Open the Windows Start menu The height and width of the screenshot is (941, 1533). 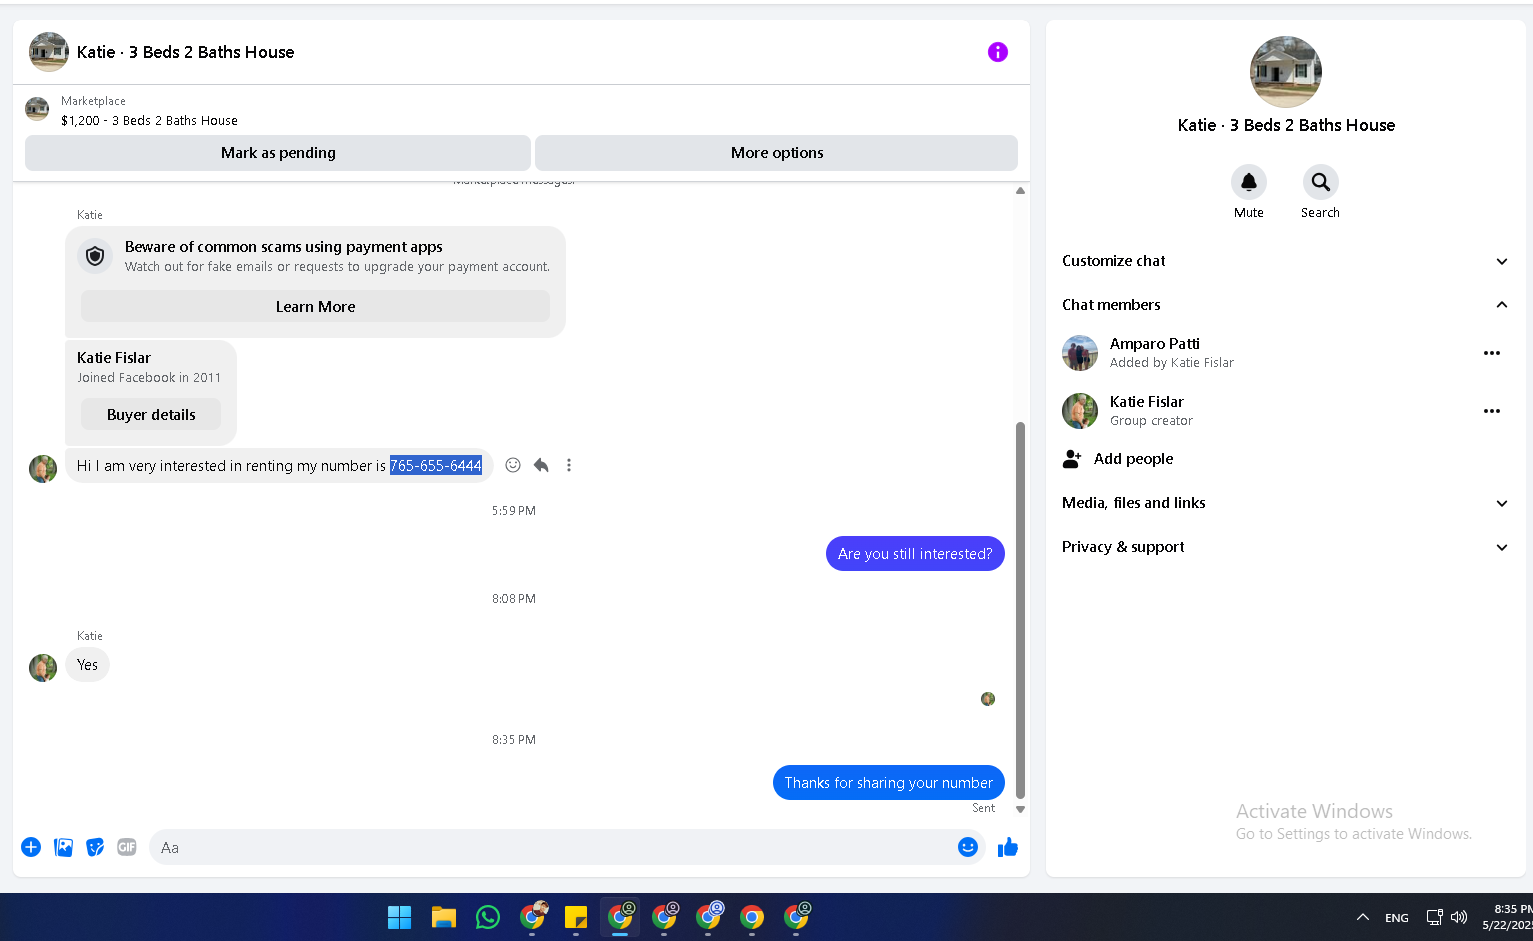[399, 917]
